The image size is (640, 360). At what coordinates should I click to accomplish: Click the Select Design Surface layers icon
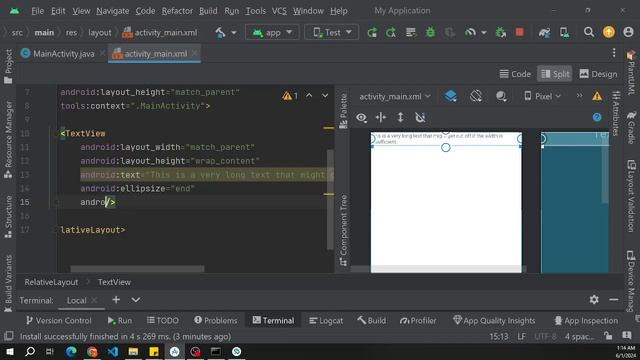451,96
